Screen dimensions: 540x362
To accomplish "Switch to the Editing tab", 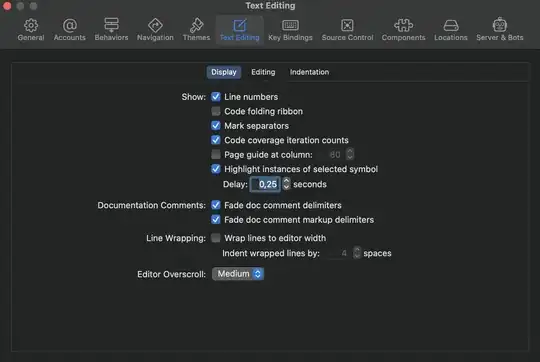I will [x=263, y=72].
